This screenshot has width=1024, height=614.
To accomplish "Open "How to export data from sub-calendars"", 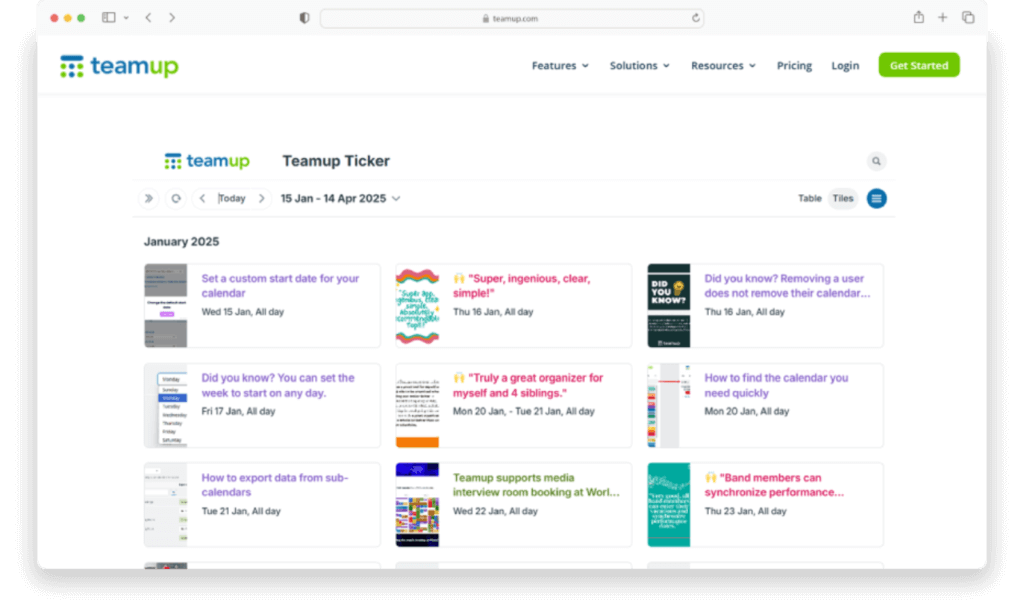I will [x=274, y=485].
